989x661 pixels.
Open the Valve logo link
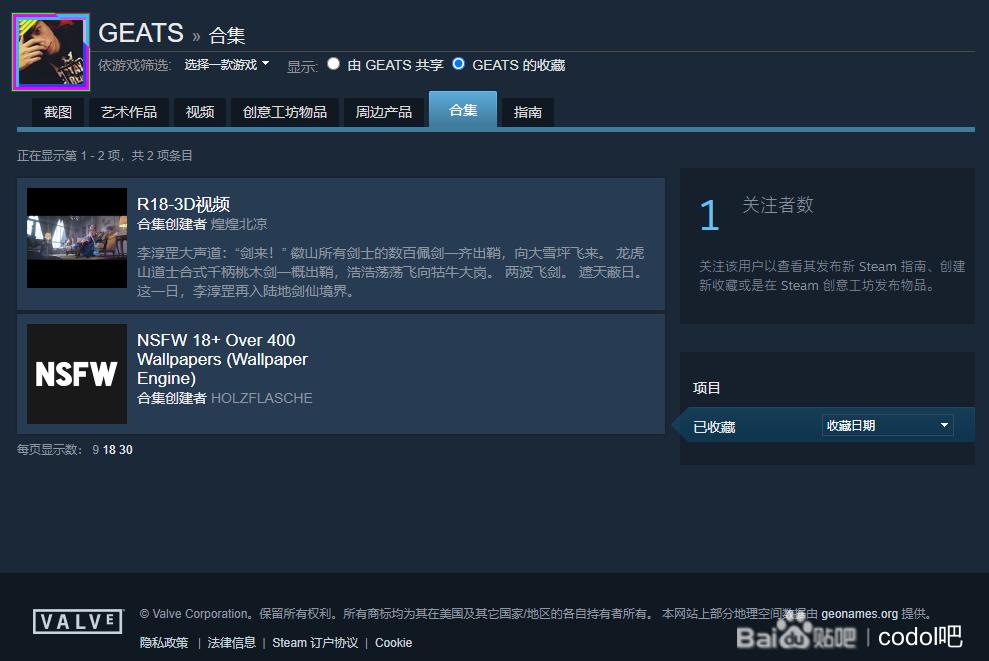78,622
